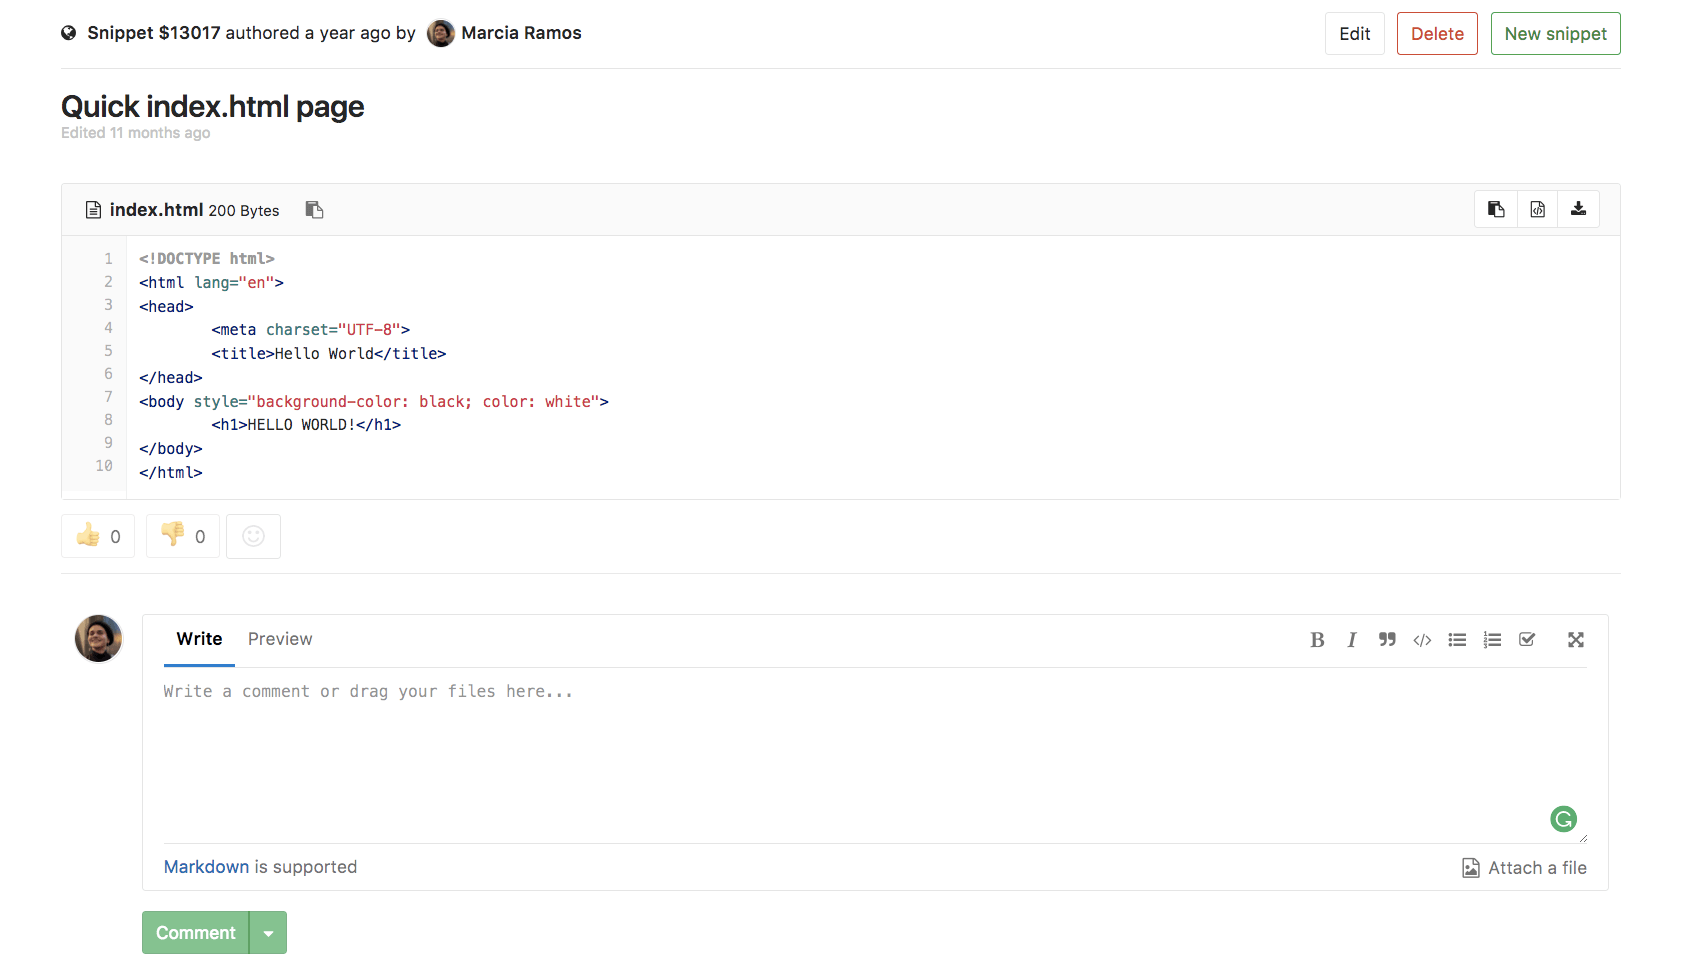The height and width of the screenshot is (966, 1685).
Task: Toggle italic formatting in the comment editor
Action: pyautogui.click(x=1352, y=640)
